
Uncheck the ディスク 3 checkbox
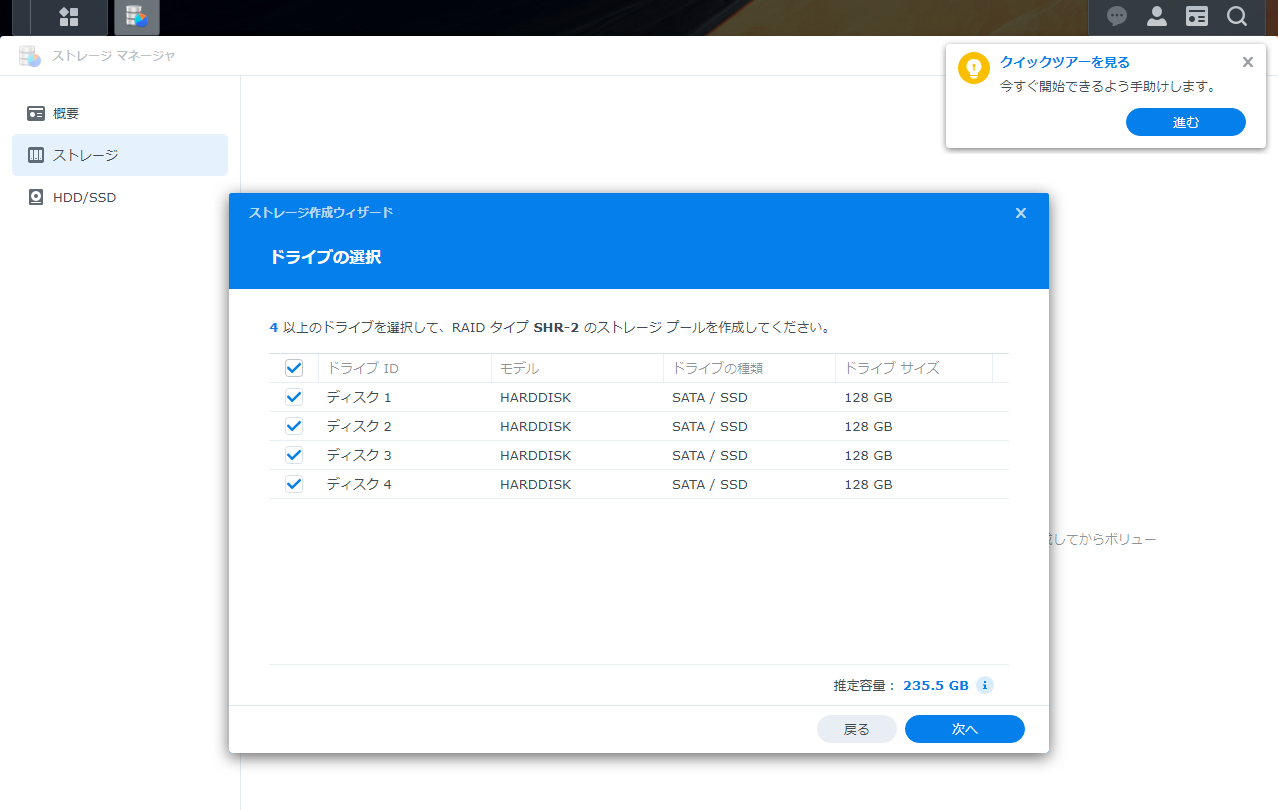click(294, 455)
